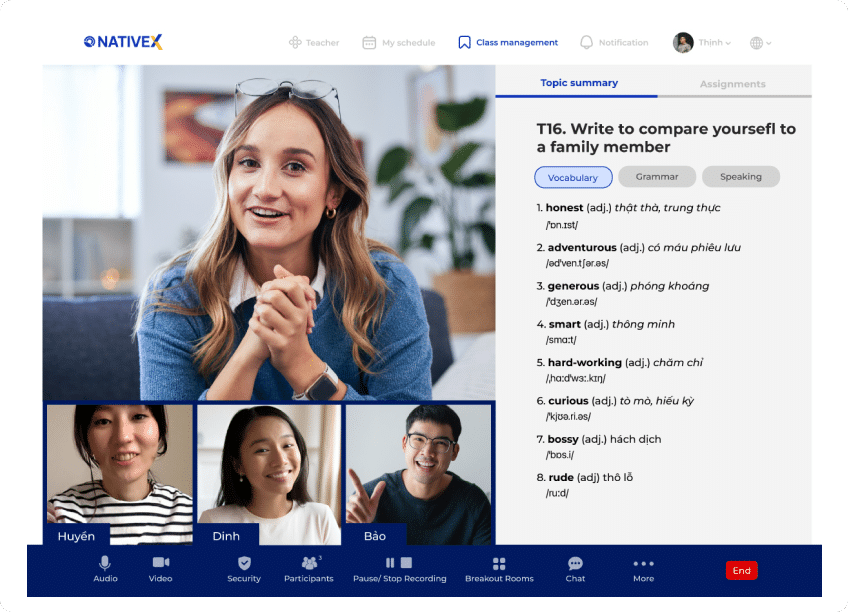Viewport: 848px width, 612px height.
Task: Turn off camera with Video icon
Action: pyautogui.click(x=160, y=564)
